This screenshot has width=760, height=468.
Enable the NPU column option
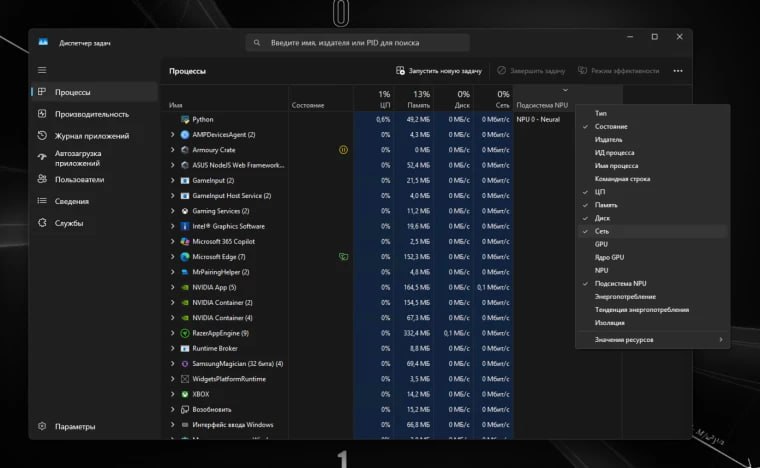click(652, 270)
